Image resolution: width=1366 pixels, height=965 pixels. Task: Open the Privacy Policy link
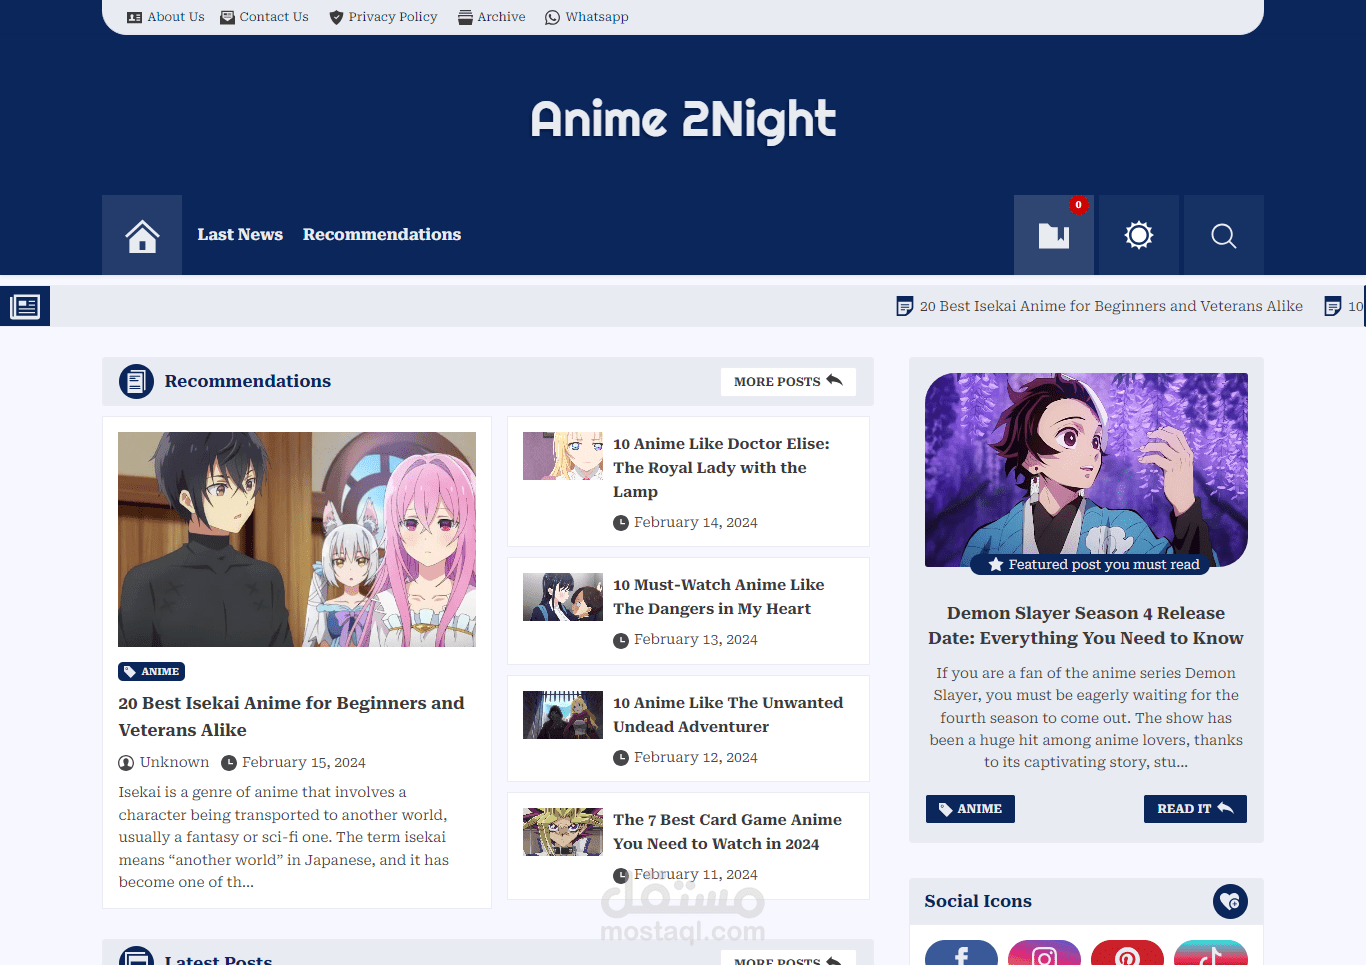point(383,17)
